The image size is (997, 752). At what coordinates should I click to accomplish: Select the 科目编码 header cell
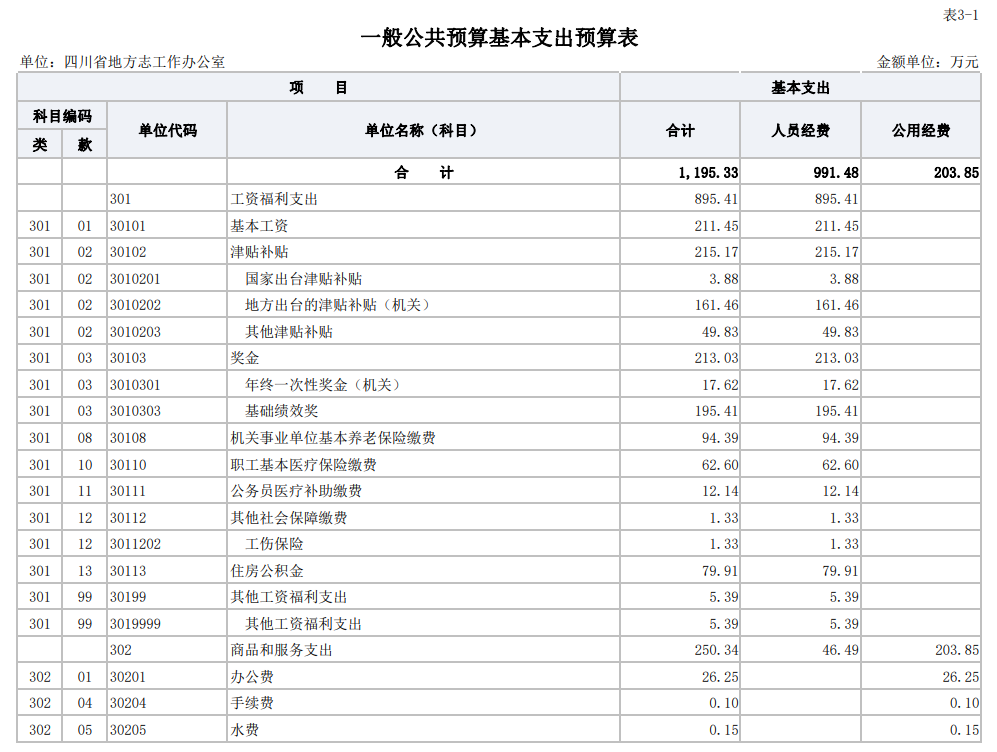62,117
